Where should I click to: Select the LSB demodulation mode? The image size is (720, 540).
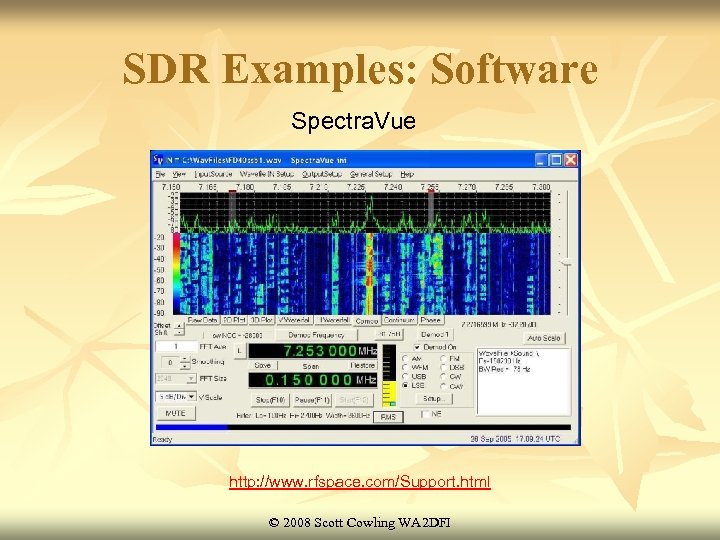pyautogui.click(x=405, y=386)
